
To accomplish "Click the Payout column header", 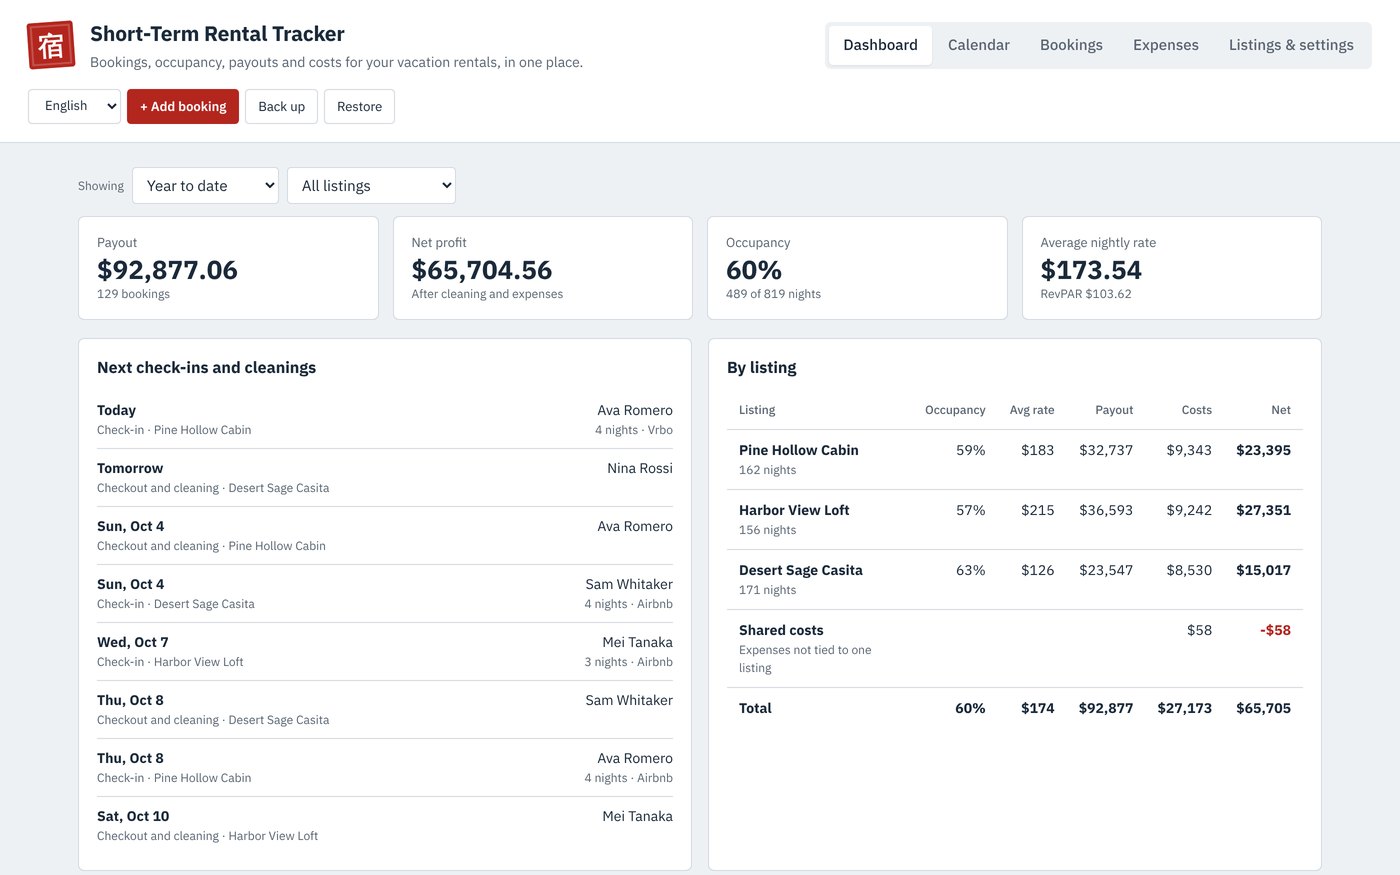I will pyautogui.click(x=1114, y=410).
